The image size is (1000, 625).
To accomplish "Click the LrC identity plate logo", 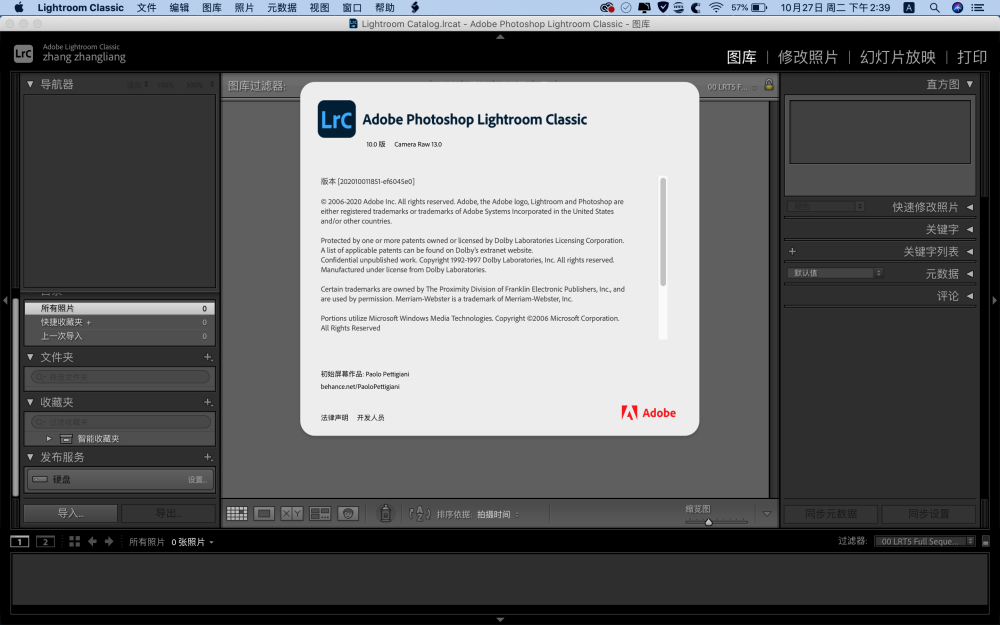I will [23, 54].
